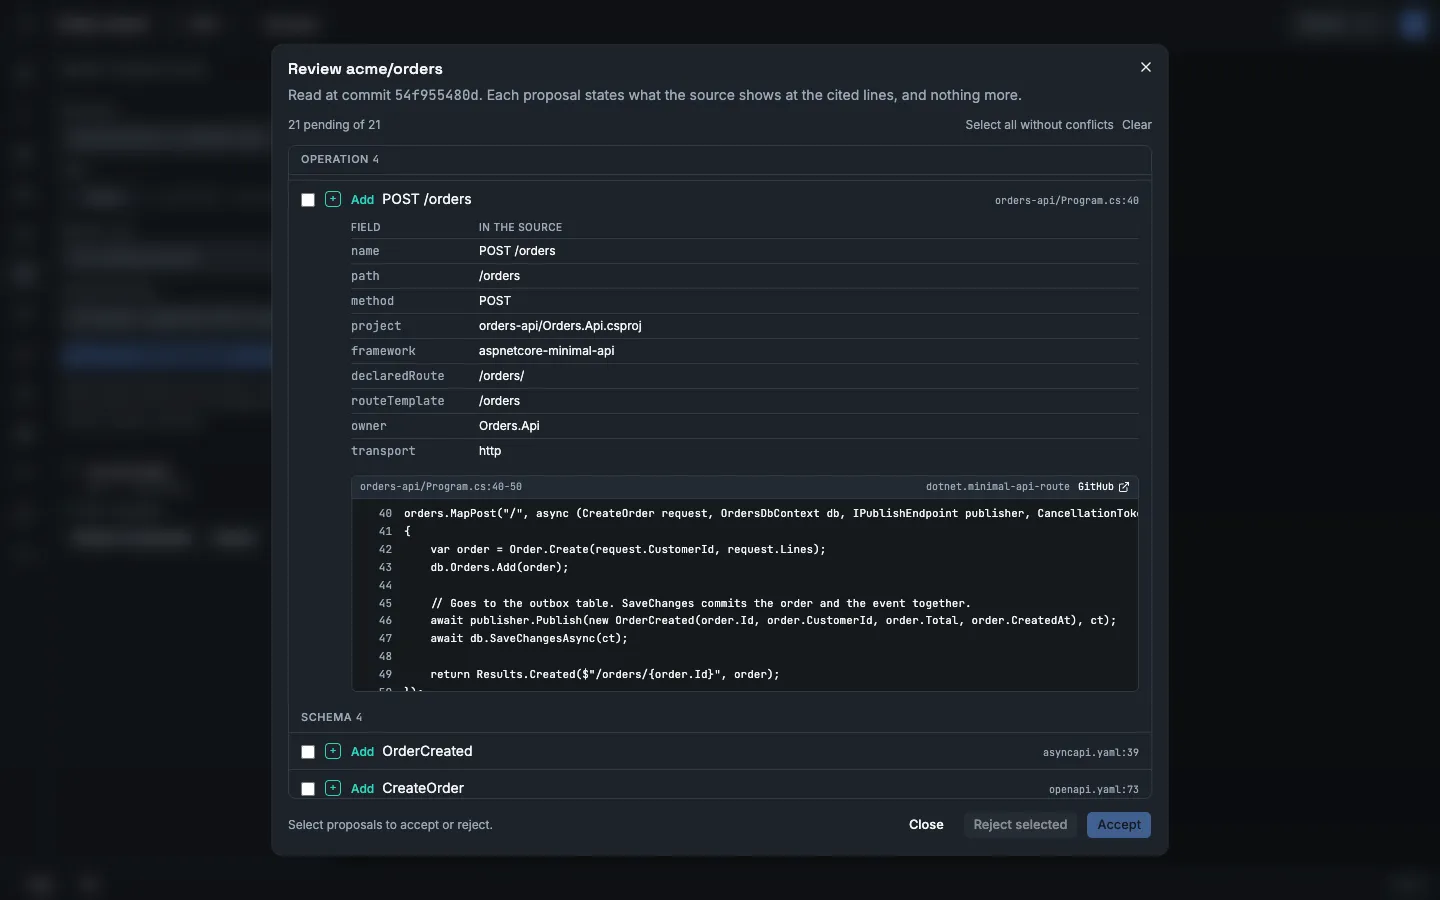Click the OPERATION 4 section header

tap(340, 159)
